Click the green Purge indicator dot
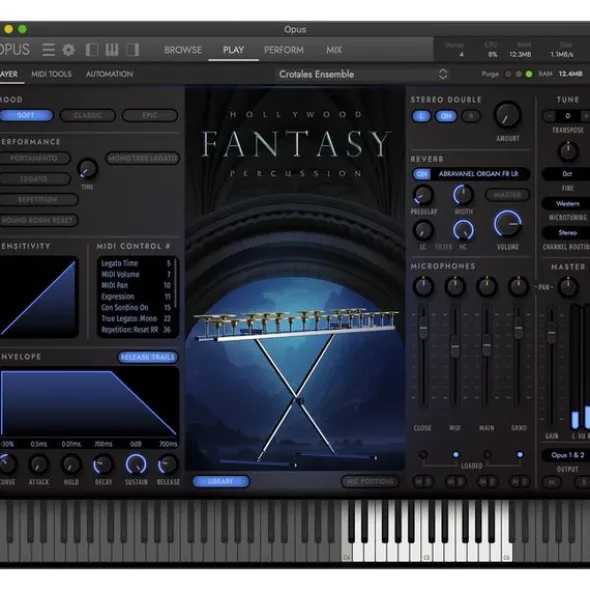590x591 pixels. pos(529,74)
